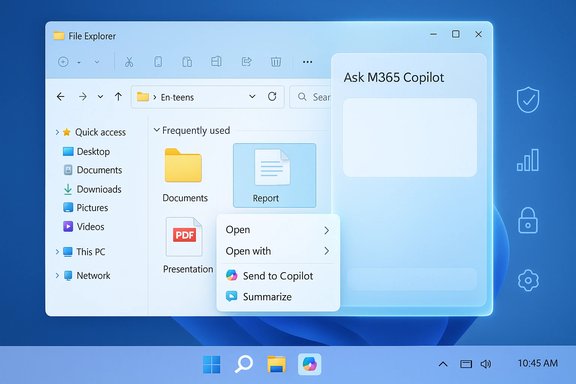Choose Open with in context menu
The width and height of the screenshot is (576, 384).
[278, 251]
